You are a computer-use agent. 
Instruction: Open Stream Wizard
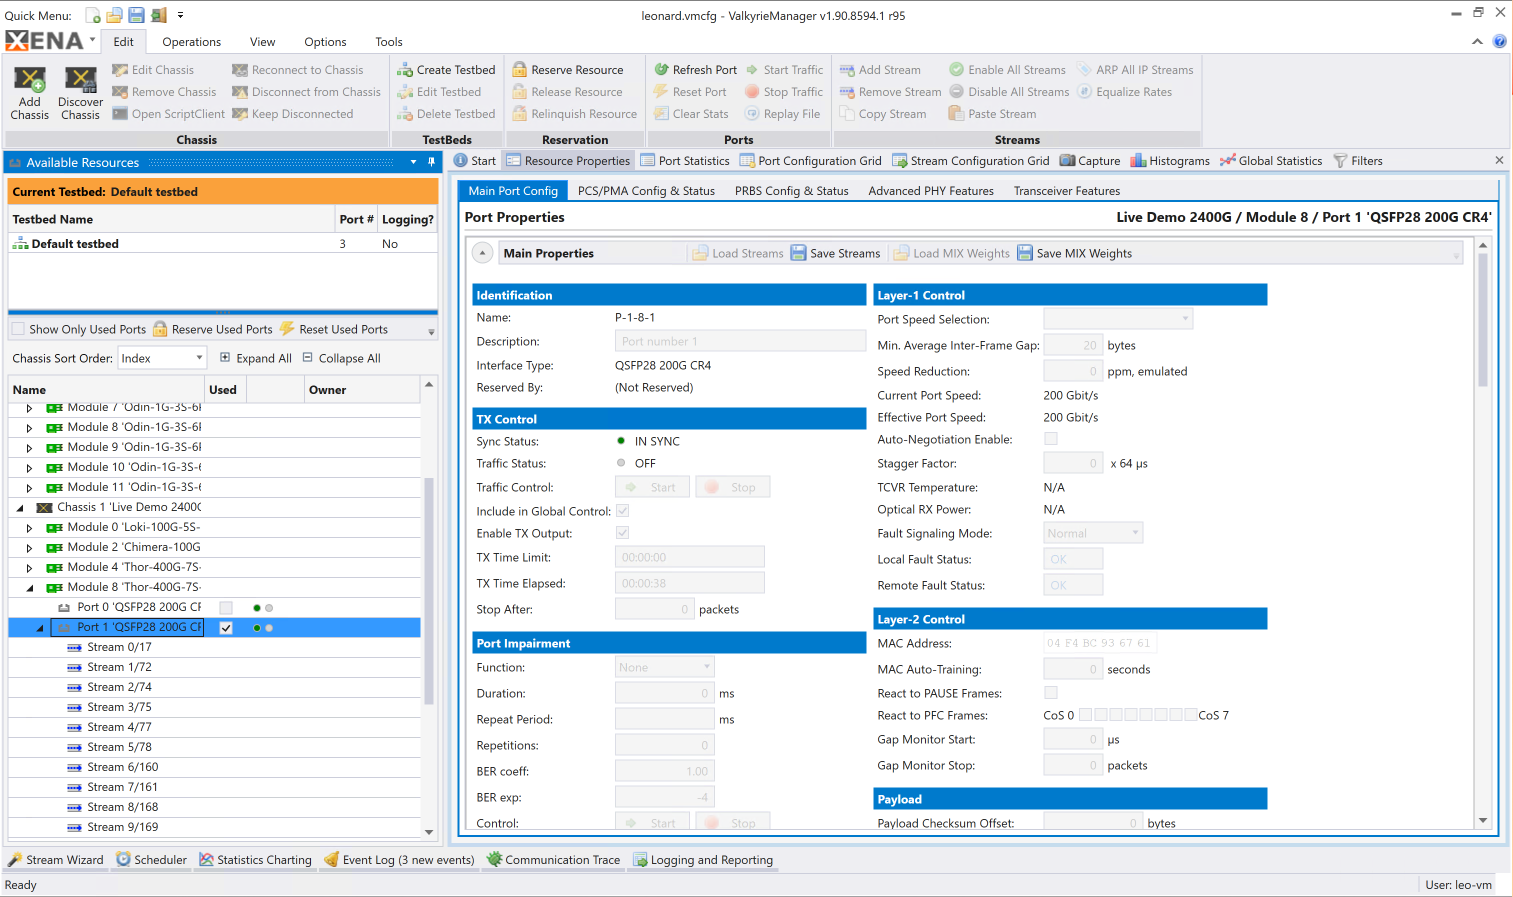click(x=55, y=860)
